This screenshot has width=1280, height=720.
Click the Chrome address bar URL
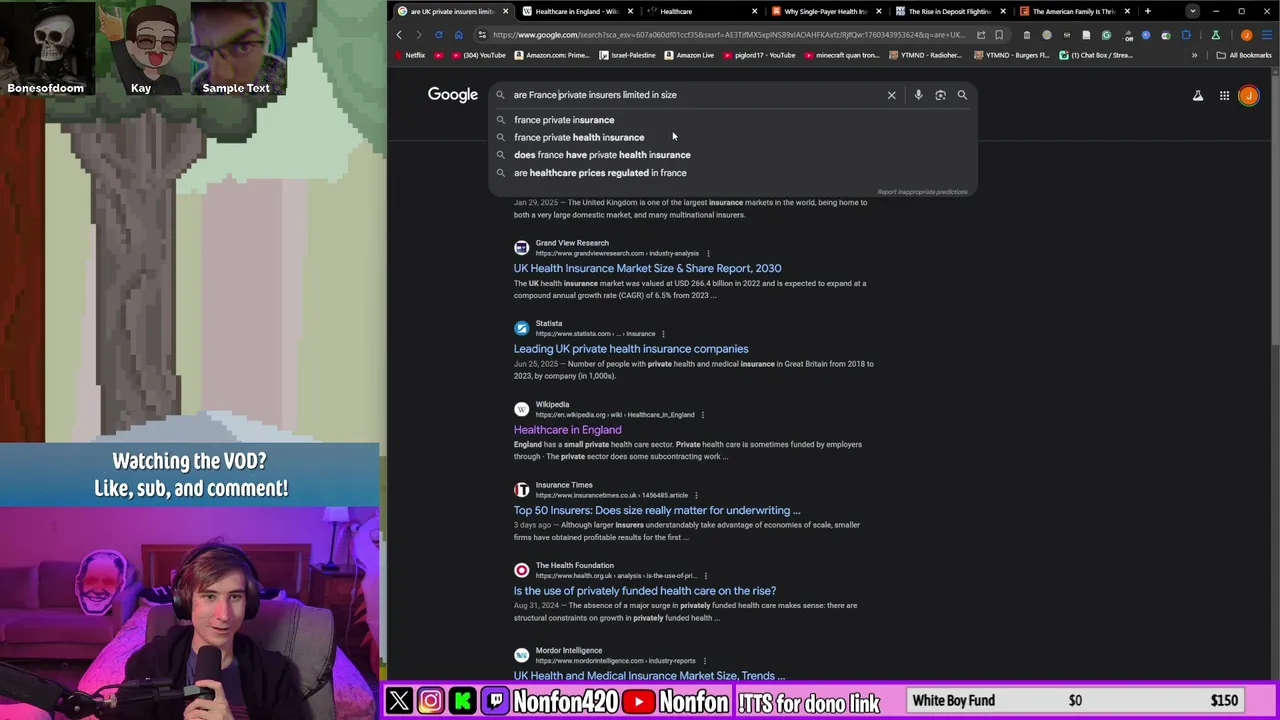[729, 35]
